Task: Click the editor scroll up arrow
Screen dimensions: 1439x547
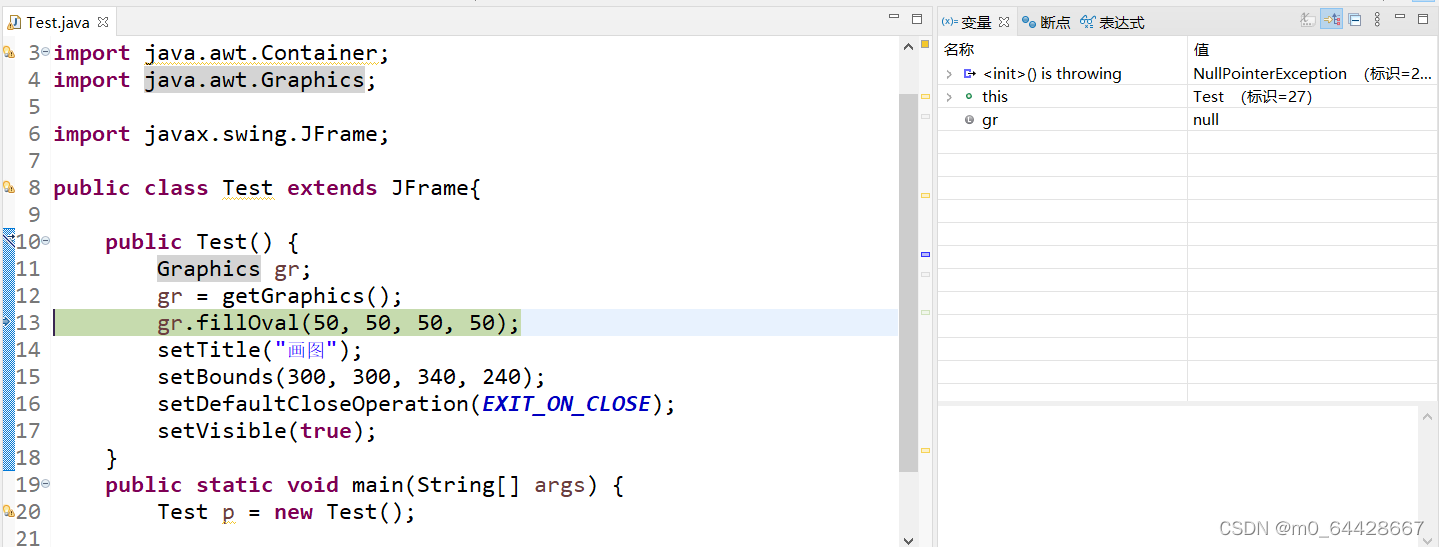Action: (x=908, y=46)
